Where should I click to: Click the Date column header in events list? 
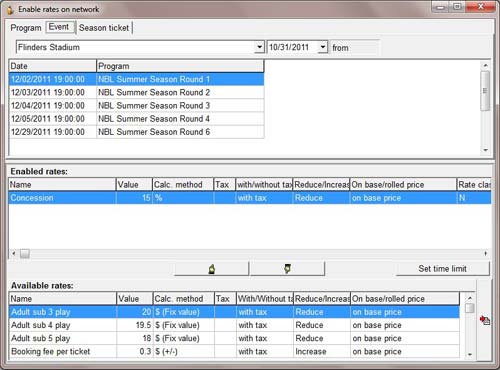point(52,66)
